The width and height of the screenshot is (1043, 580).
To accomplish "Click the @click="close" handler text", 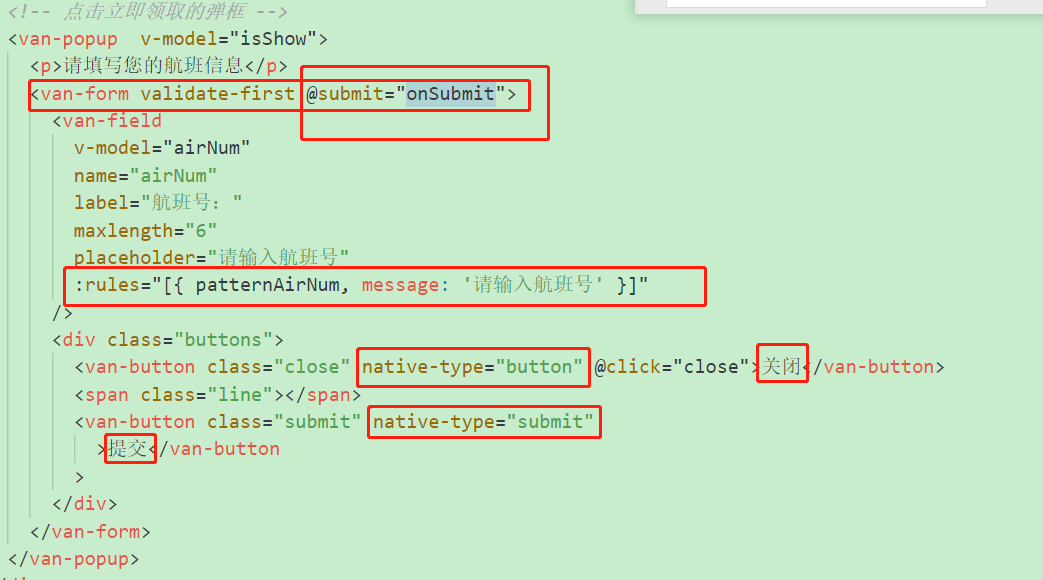I will 674,366.
